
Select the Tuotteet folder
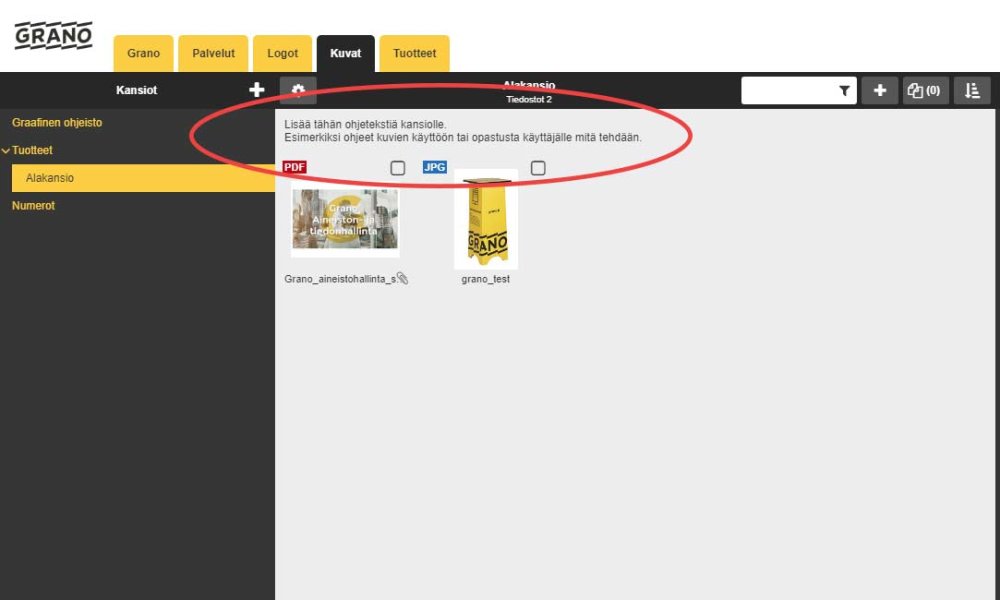pos(32,150)
